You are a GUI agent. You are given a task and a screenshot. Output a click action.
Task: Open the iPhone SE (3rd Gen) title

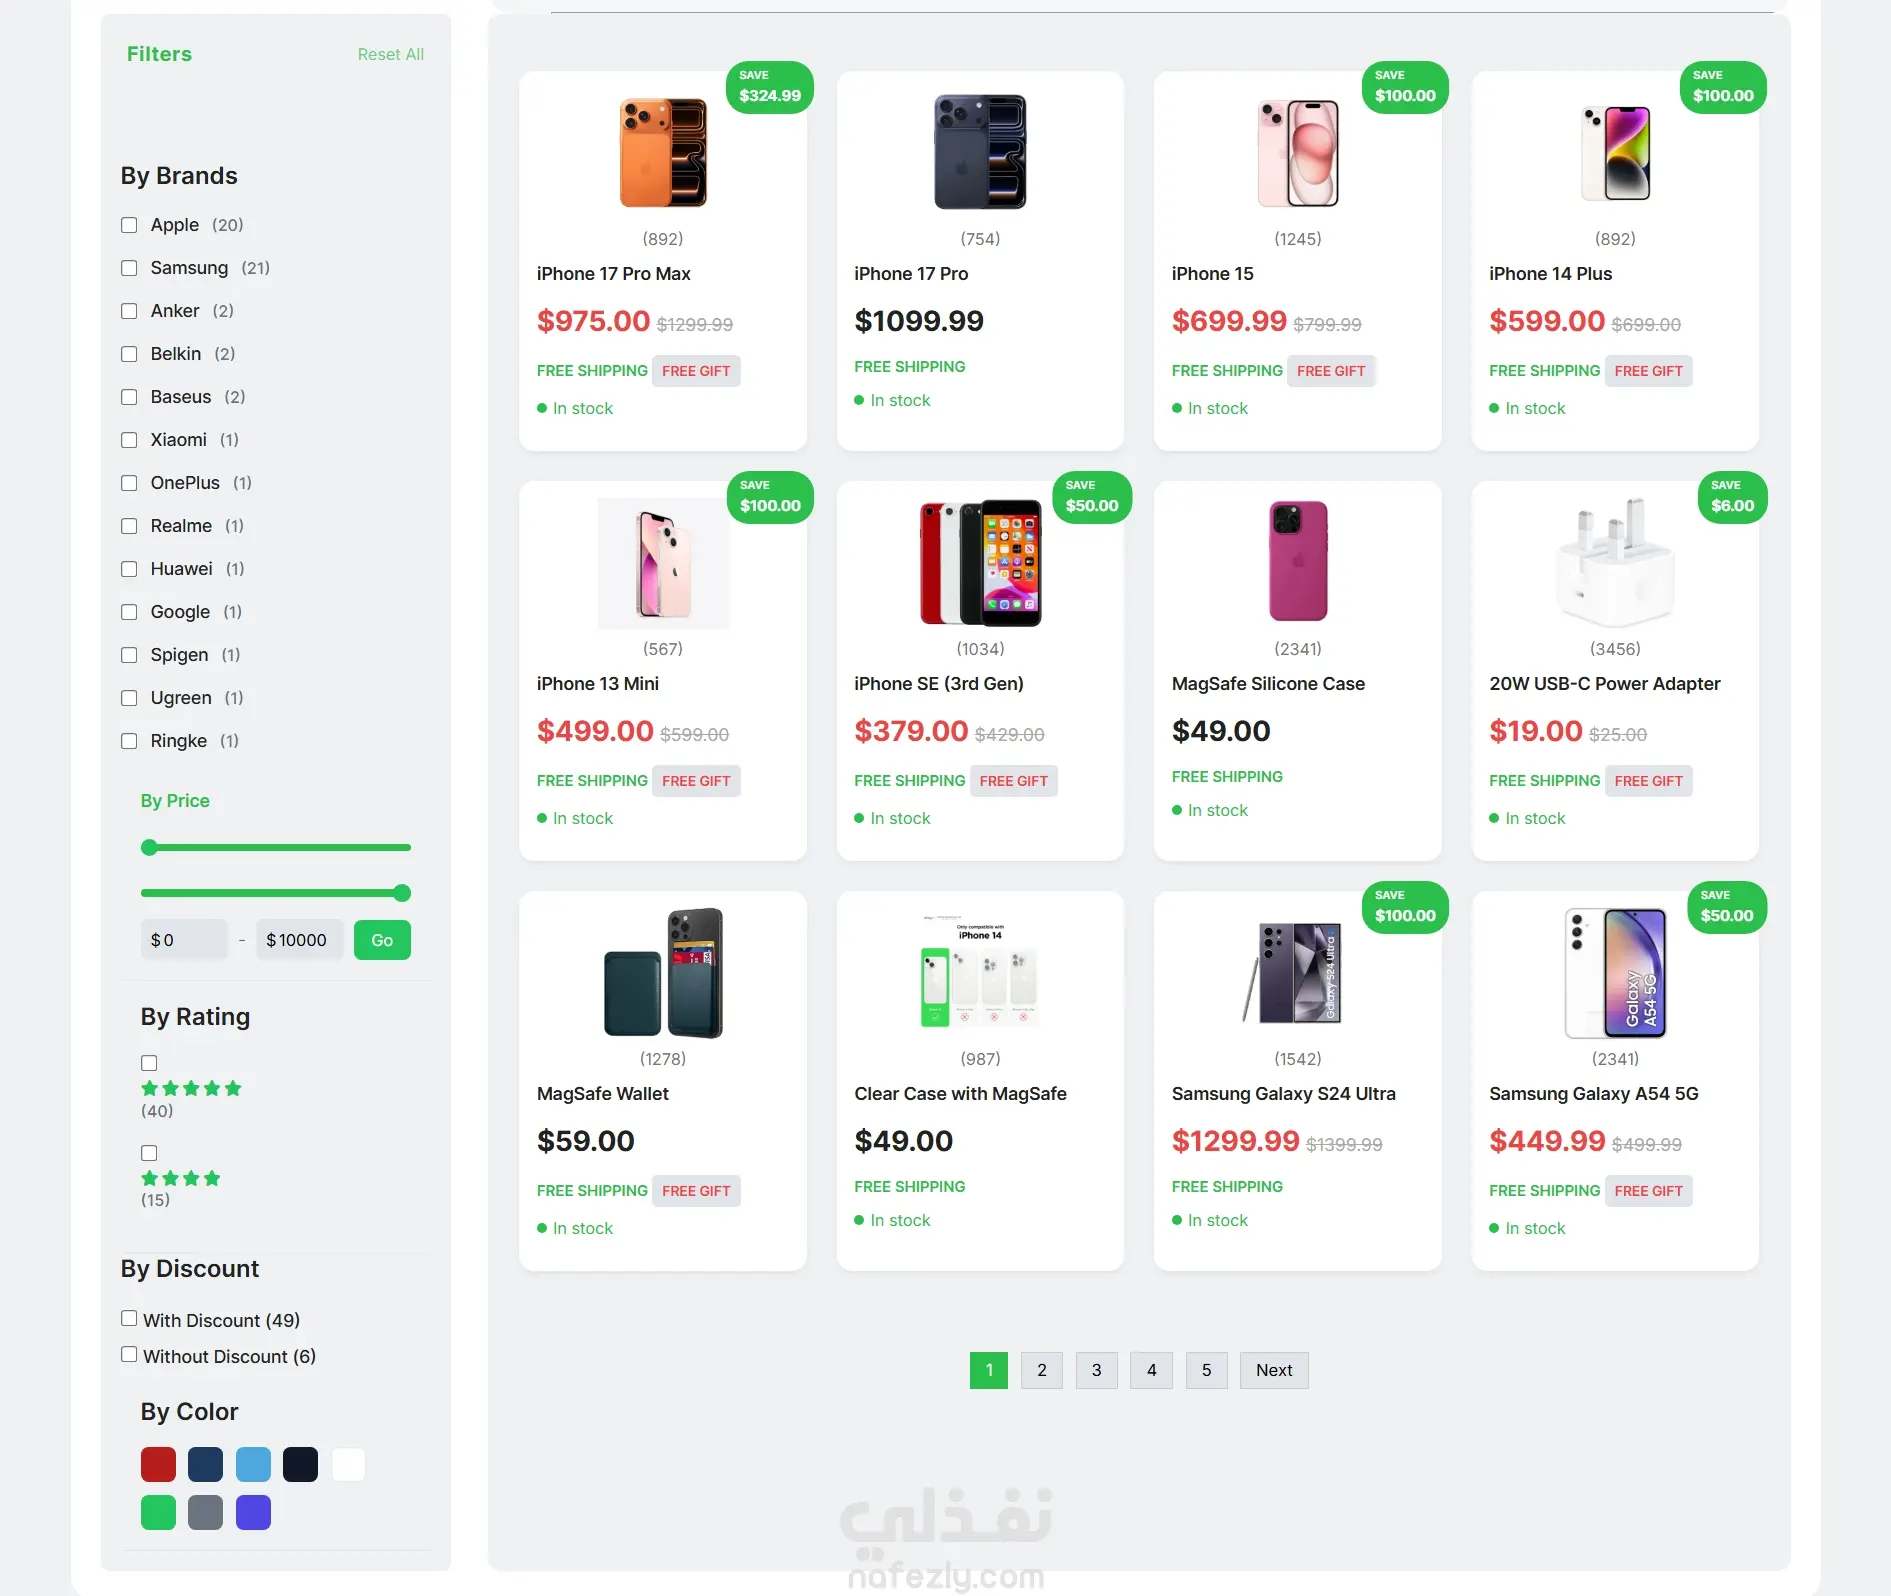pyautogui.click(x=939, y=684)
